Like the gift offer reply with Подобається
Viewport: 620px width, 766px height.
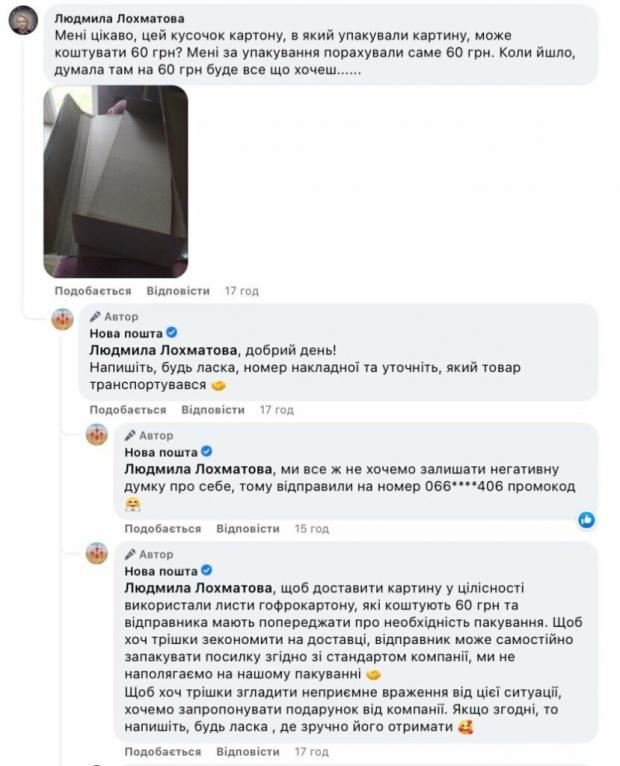pos(163,751)
